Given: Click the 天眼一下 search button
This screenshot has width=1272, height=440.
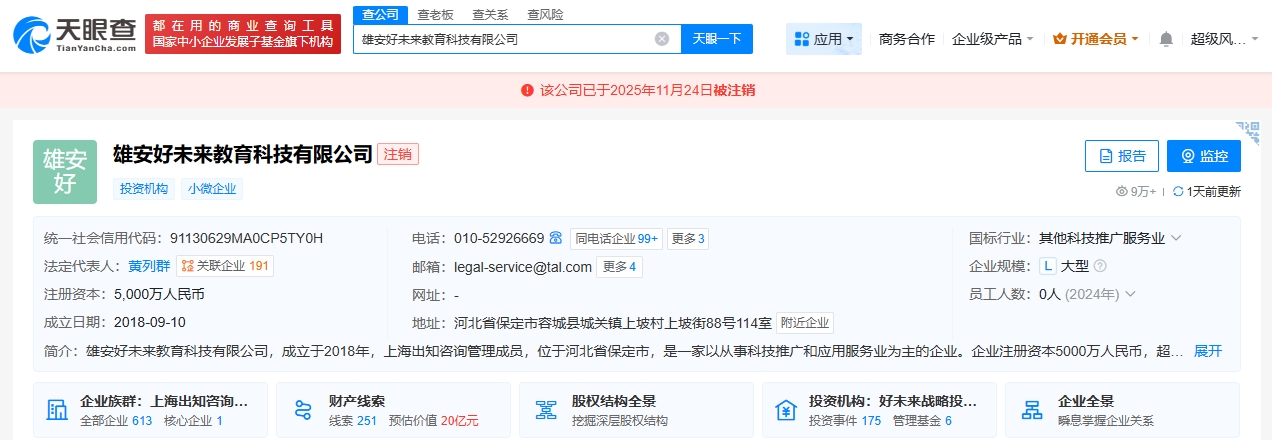Looking at the screenshot, I should click(x=717, y=39).
